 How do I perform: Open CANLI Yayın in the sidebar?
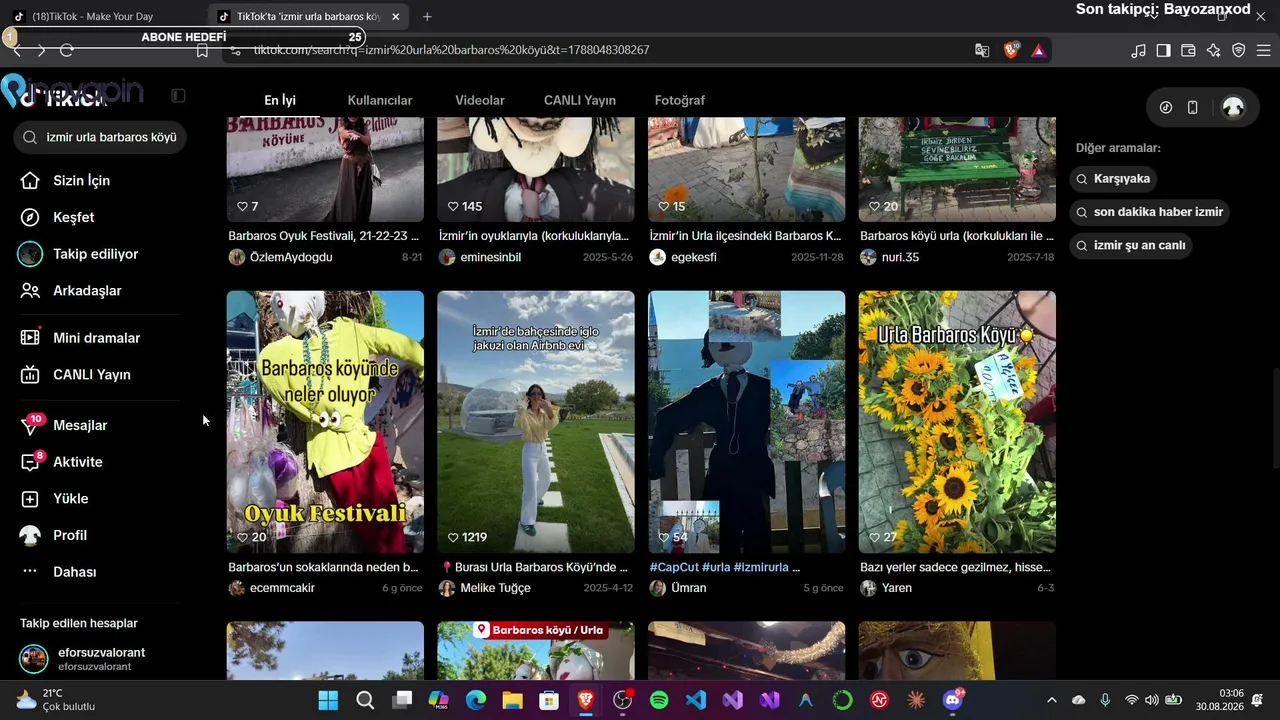tap(78, 375)
